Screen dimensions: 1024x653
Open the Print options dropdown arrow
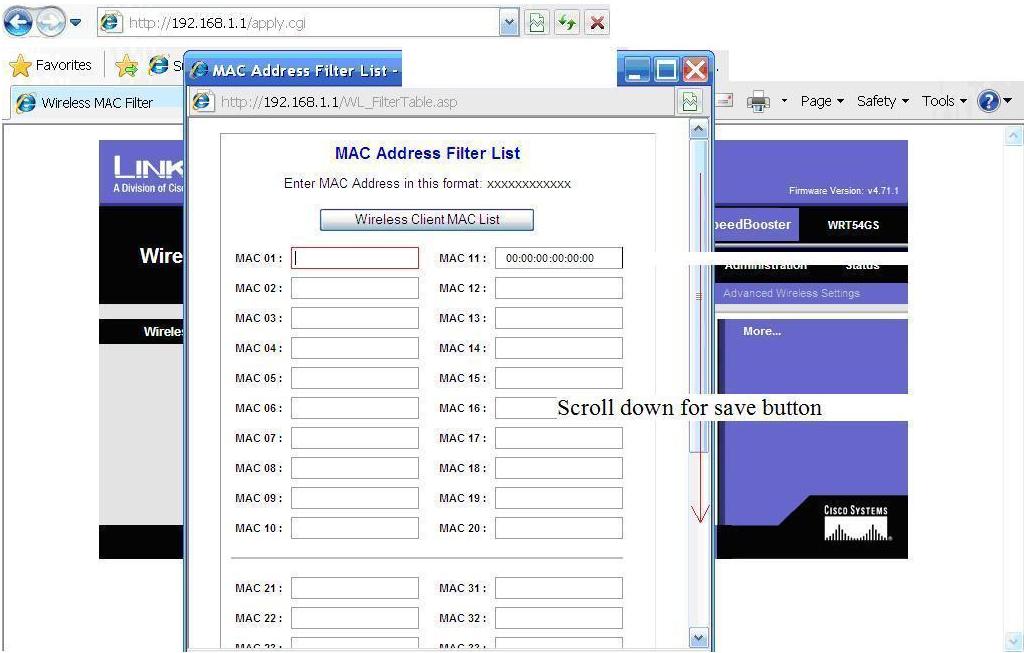tap(784, 101)
